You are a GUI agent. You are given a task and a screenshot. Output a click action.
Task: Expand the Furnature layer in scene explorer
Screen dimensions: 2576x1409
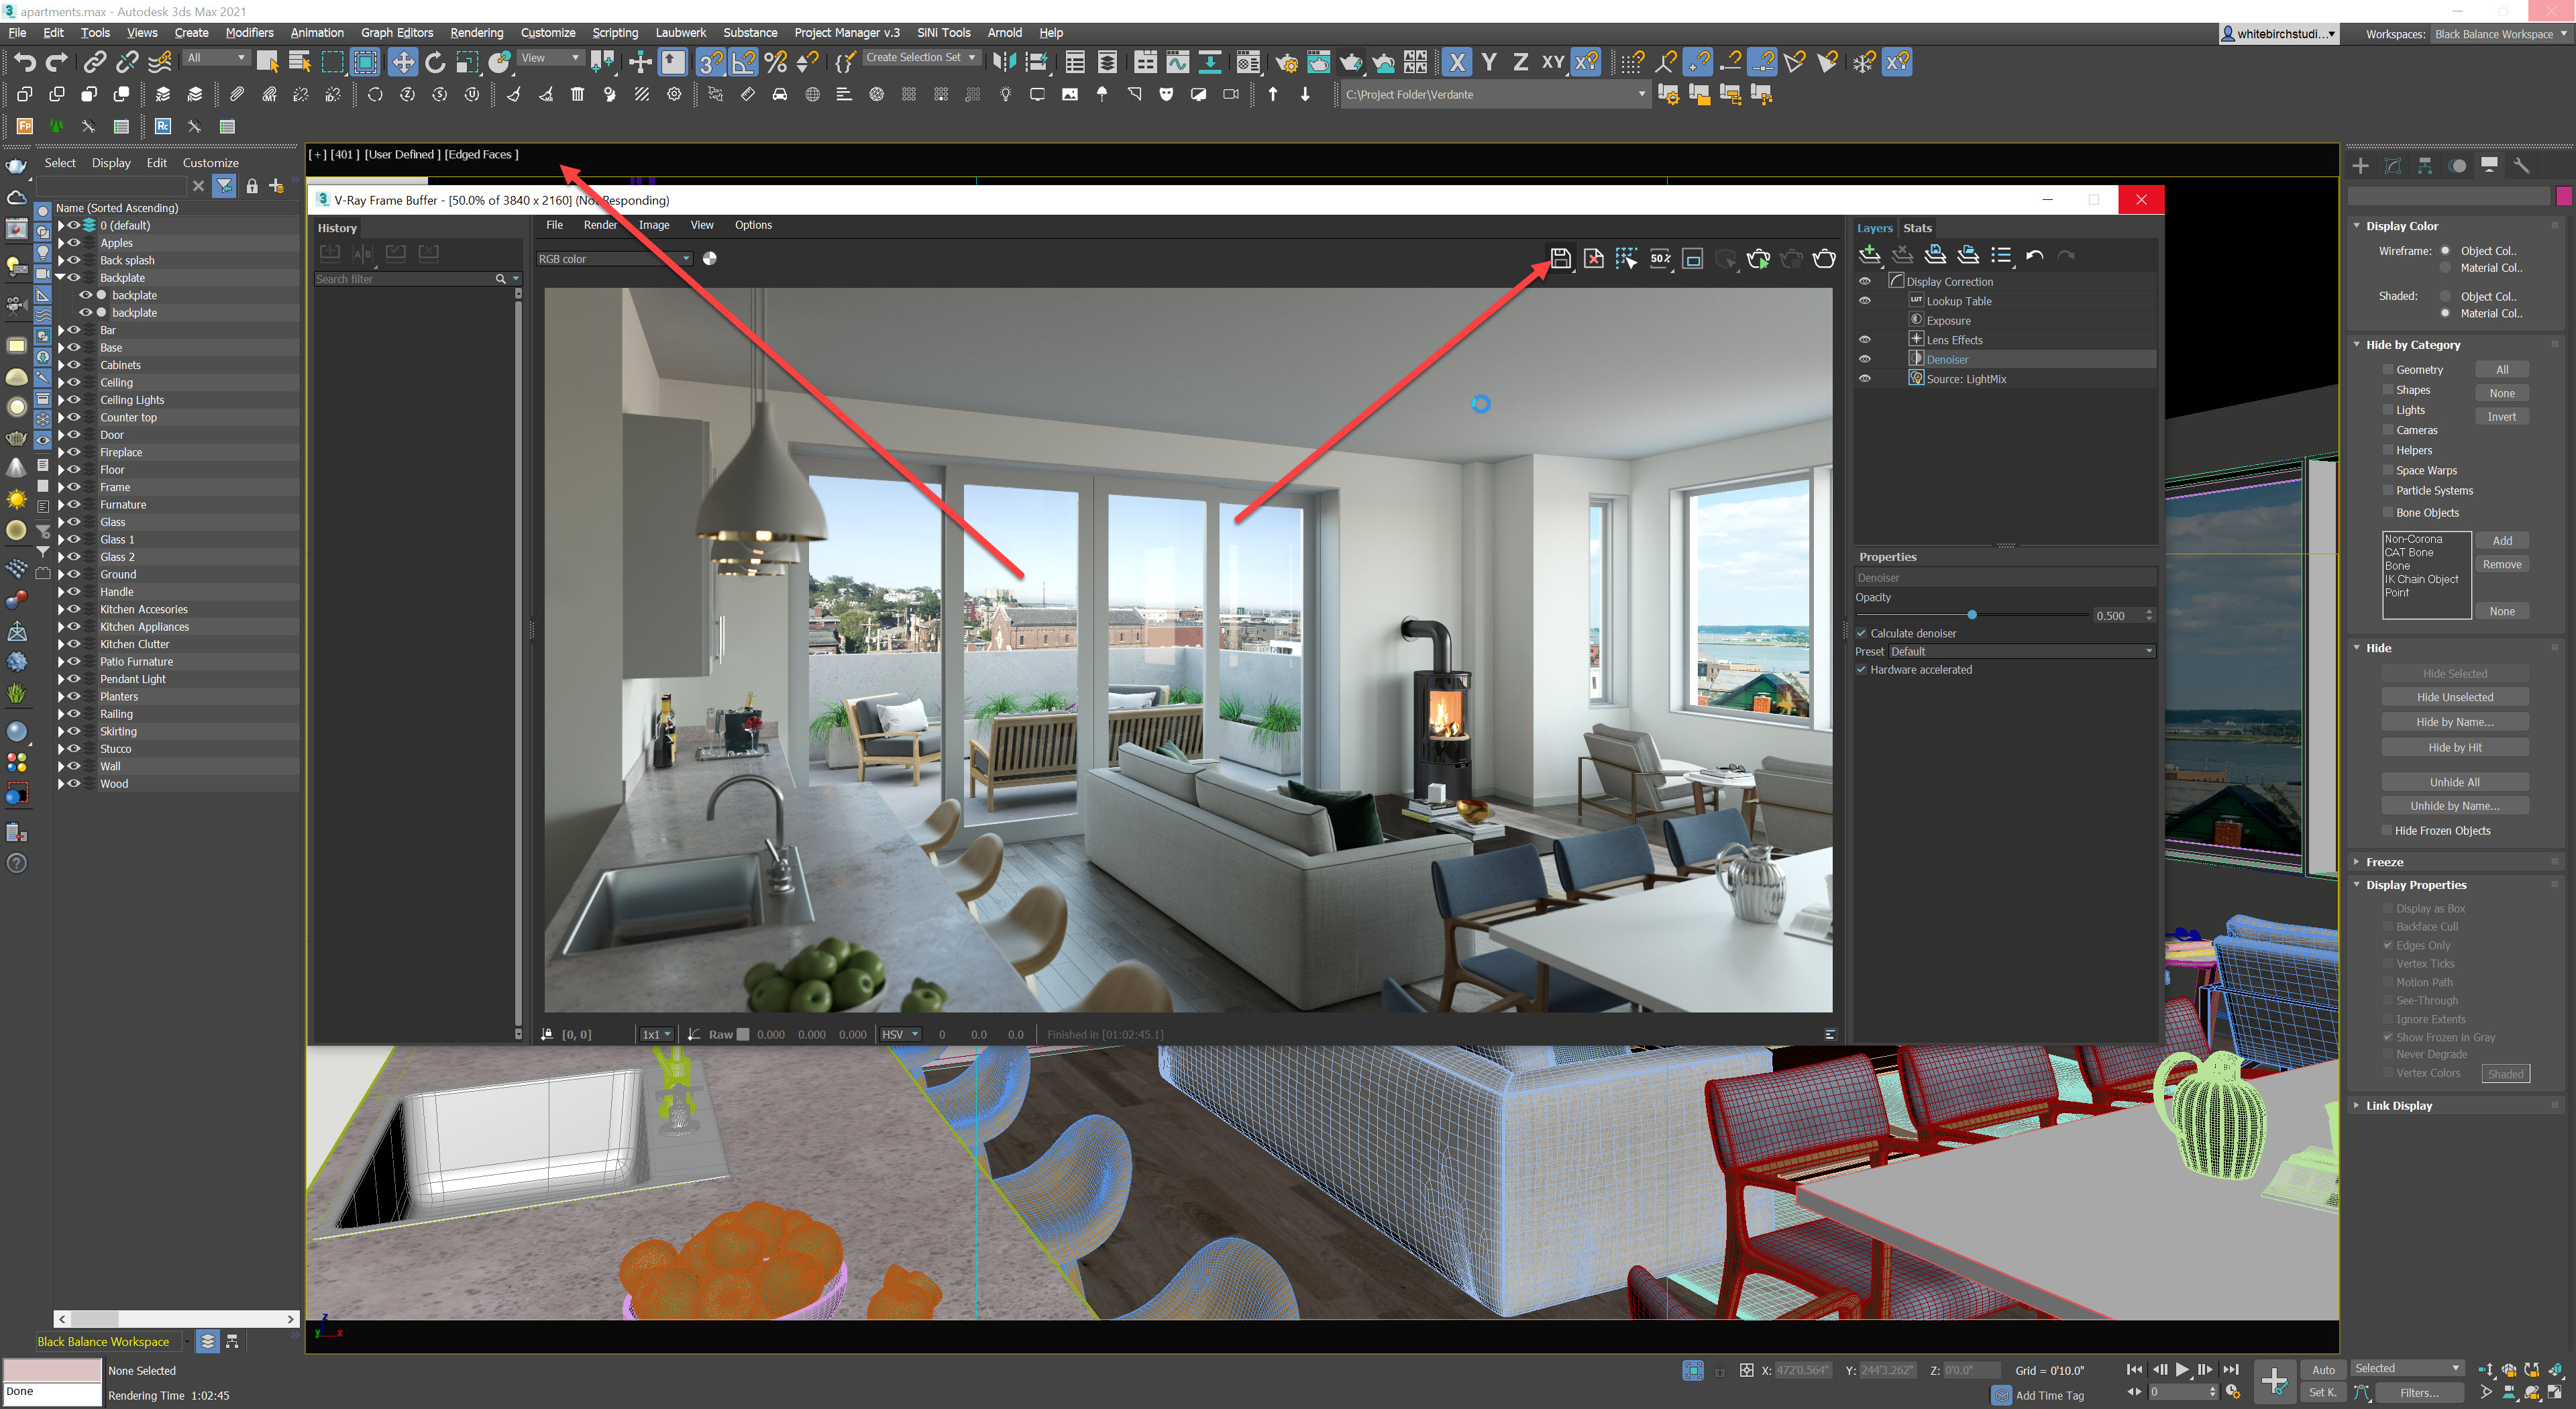click(61, 505)
